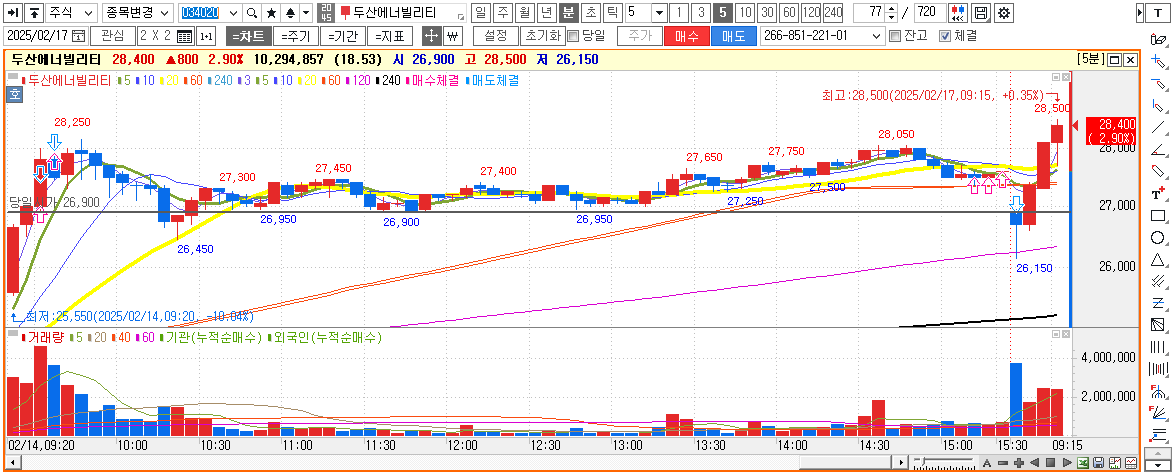Switch to the =차트 tab
The width and height of the screenshot is (1175, 476).
point(248,36)
